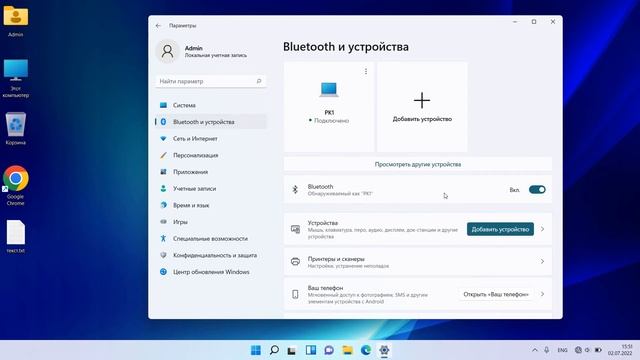Click the back arrow in Параметры
This screenshot has height=360, width=640.
tap(158, 25)
